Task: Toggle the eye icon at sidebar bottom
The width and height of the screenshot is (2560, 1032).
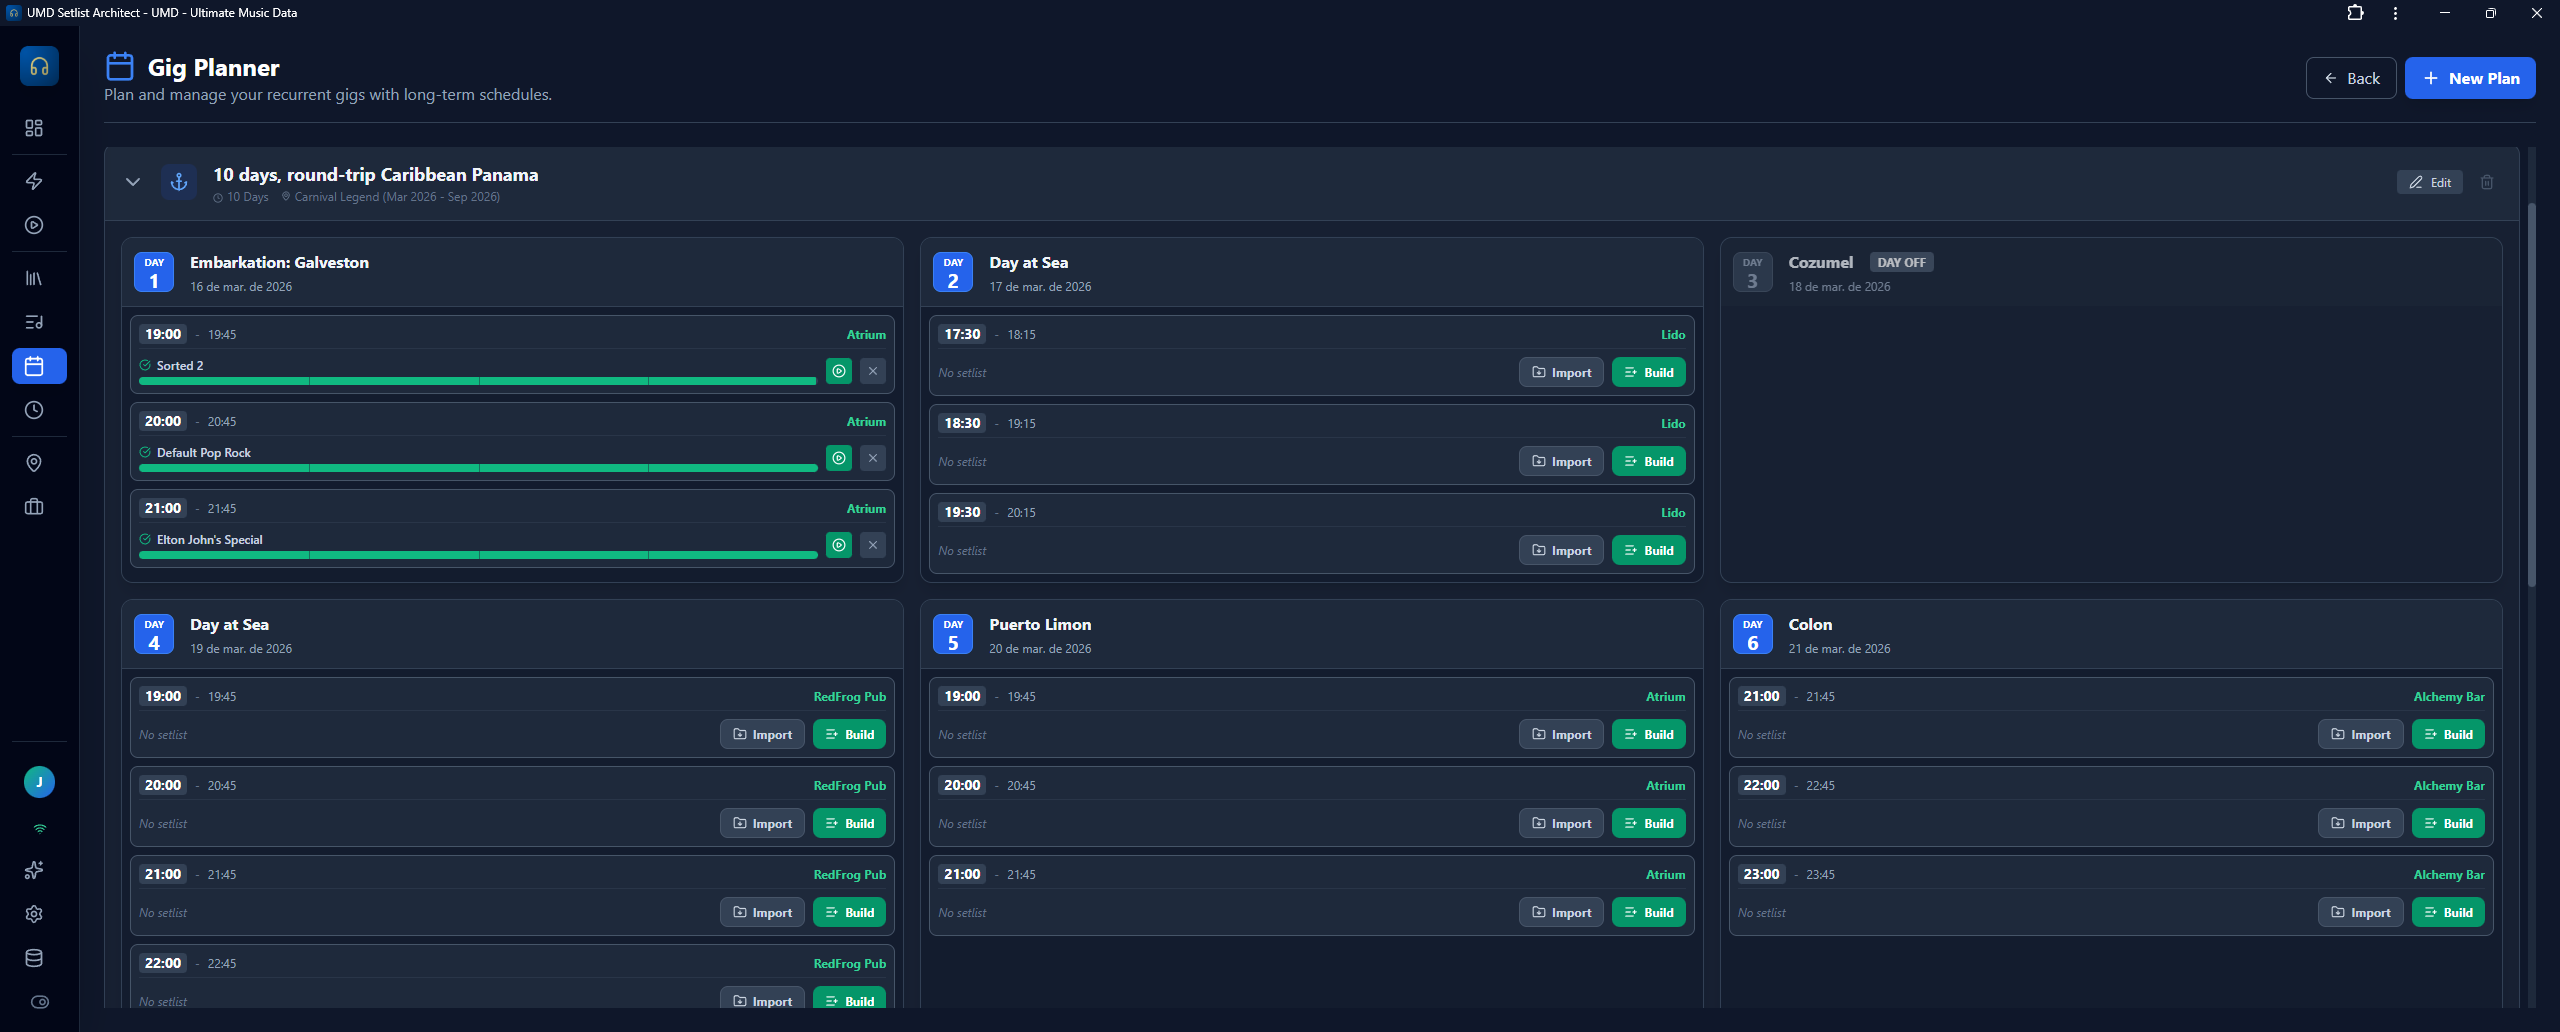Action: point(40,1002)
